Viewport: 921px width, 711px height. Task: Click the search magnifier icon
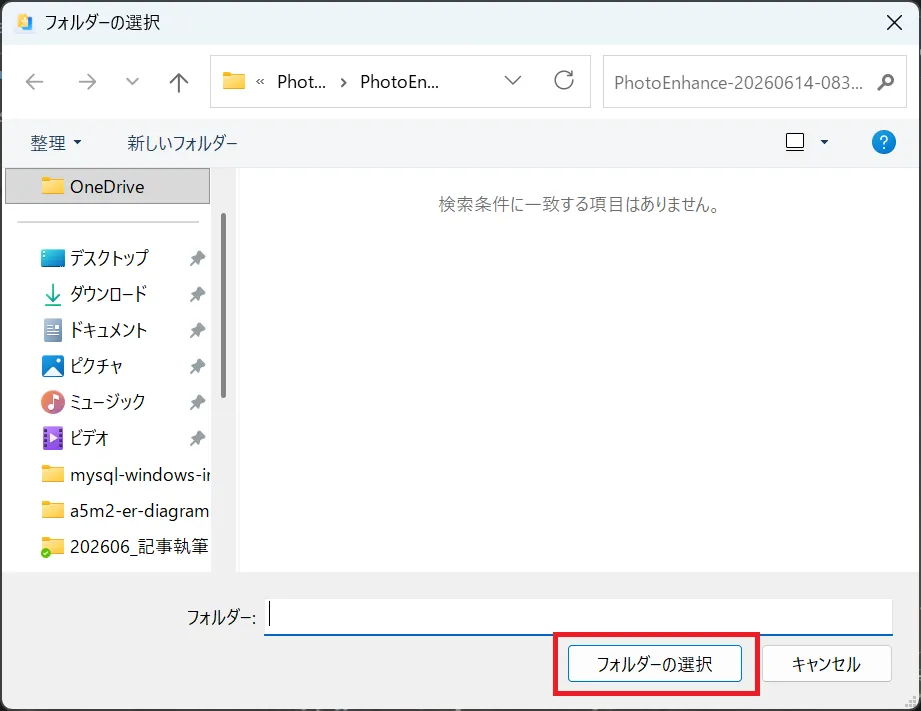click(x=885, y=82)
